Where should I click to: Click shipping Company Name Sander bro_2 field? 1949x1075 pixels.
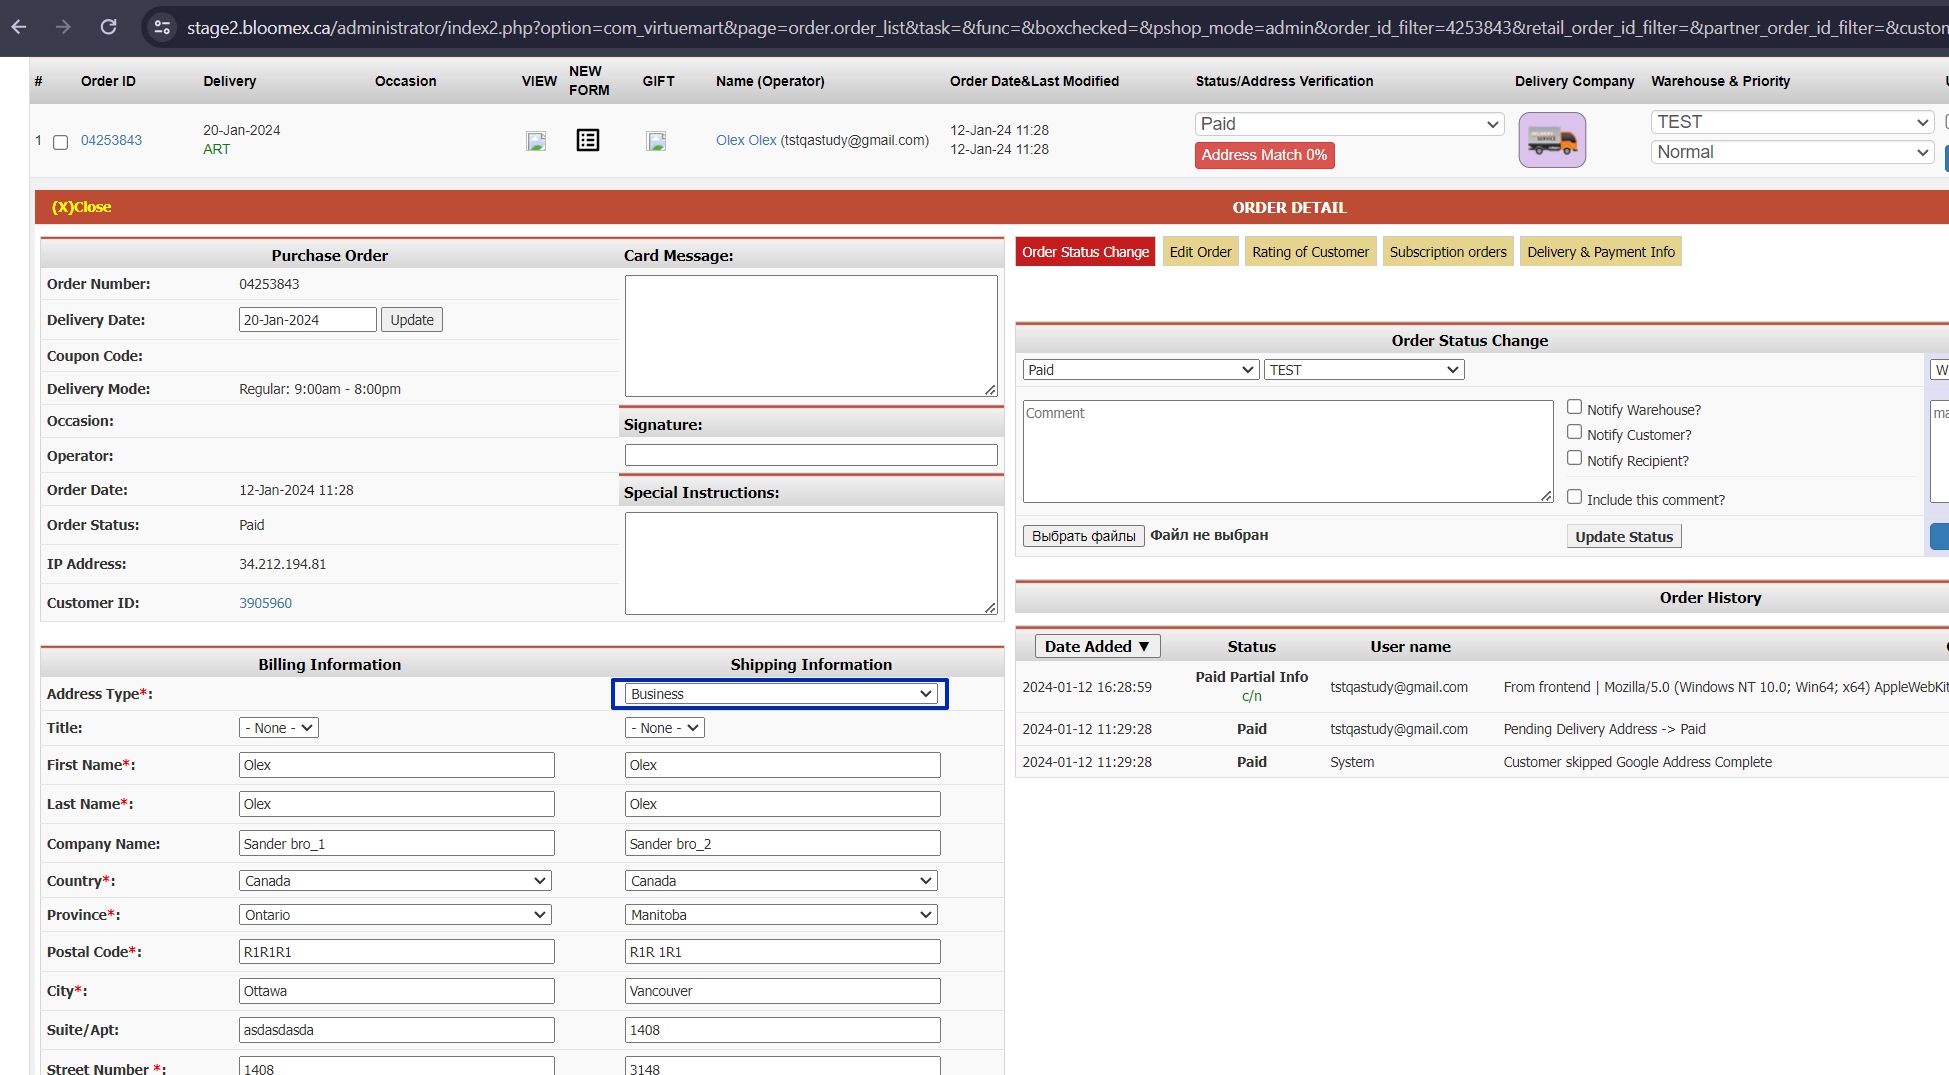[783, 843]
